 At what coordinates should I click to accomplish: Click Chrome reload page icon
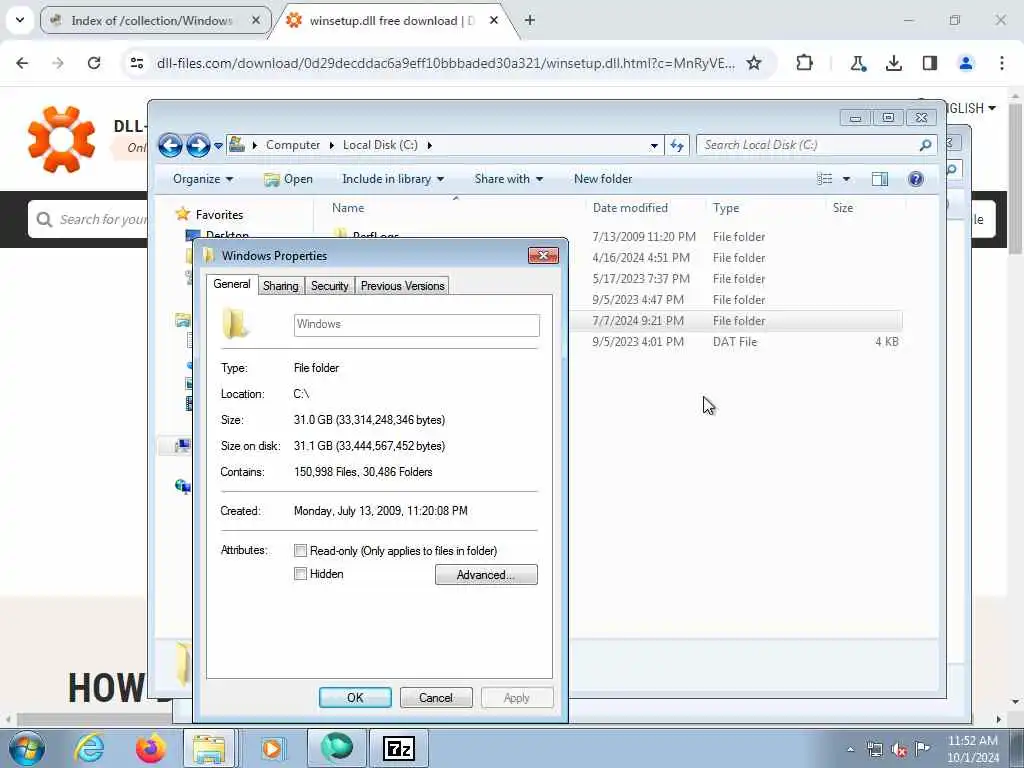coord(94,63)
